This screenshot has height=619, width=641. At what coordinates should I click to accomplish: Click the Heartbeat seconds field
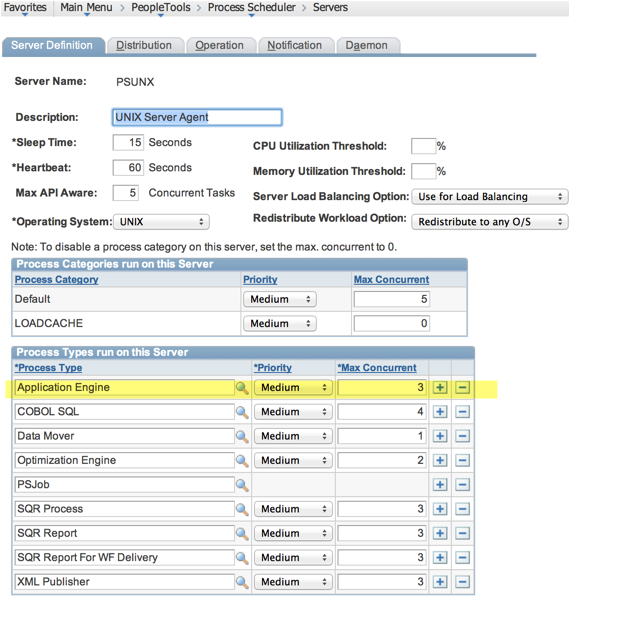click(x=128, y=168)
